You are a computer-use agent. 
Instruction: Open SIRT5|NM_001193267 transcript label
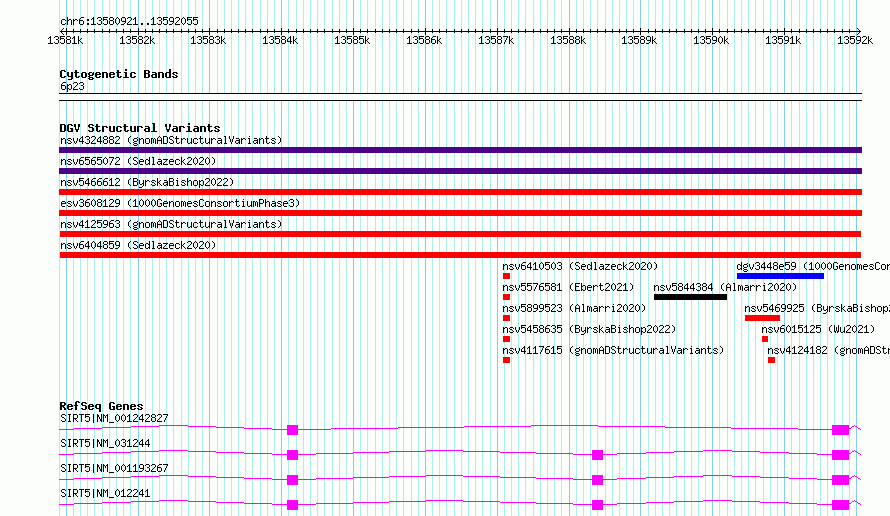click(x=114, y=468)
